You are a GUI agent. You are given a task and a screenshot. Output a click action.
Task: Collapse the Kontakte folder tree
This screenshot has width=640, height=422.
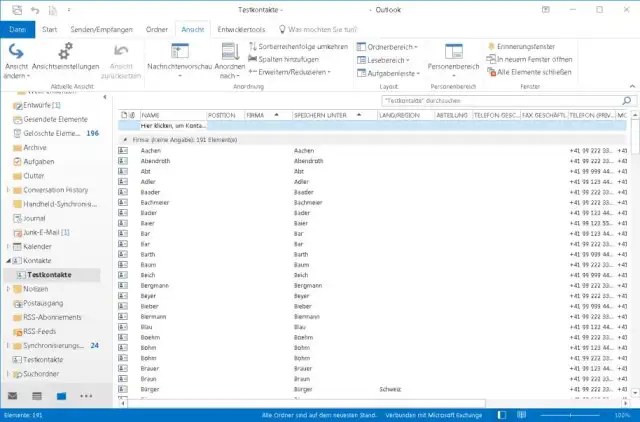(9, 260)
